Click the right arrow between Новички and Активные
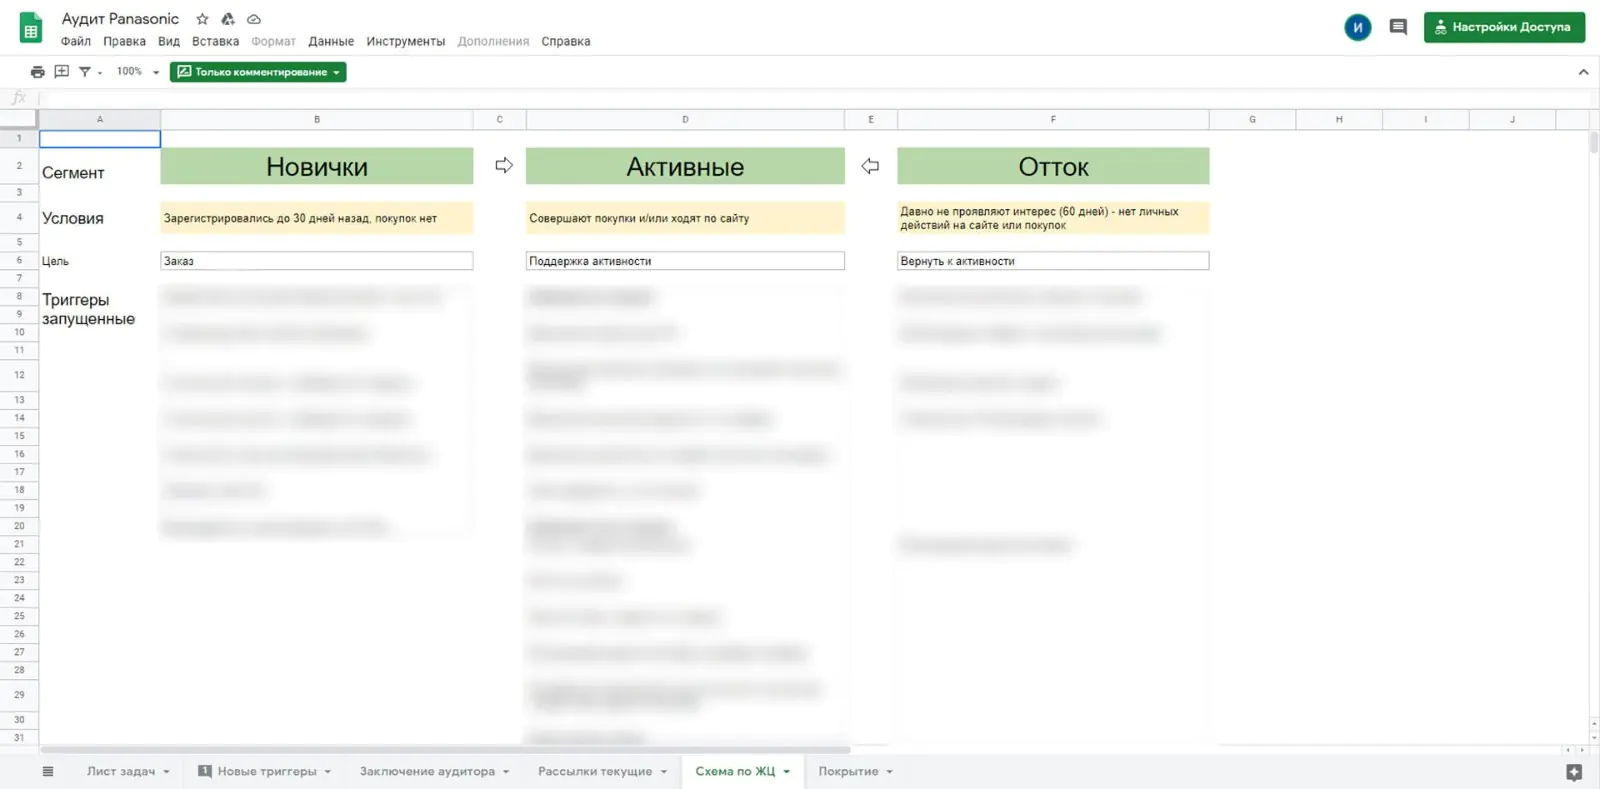 (504, 165)
